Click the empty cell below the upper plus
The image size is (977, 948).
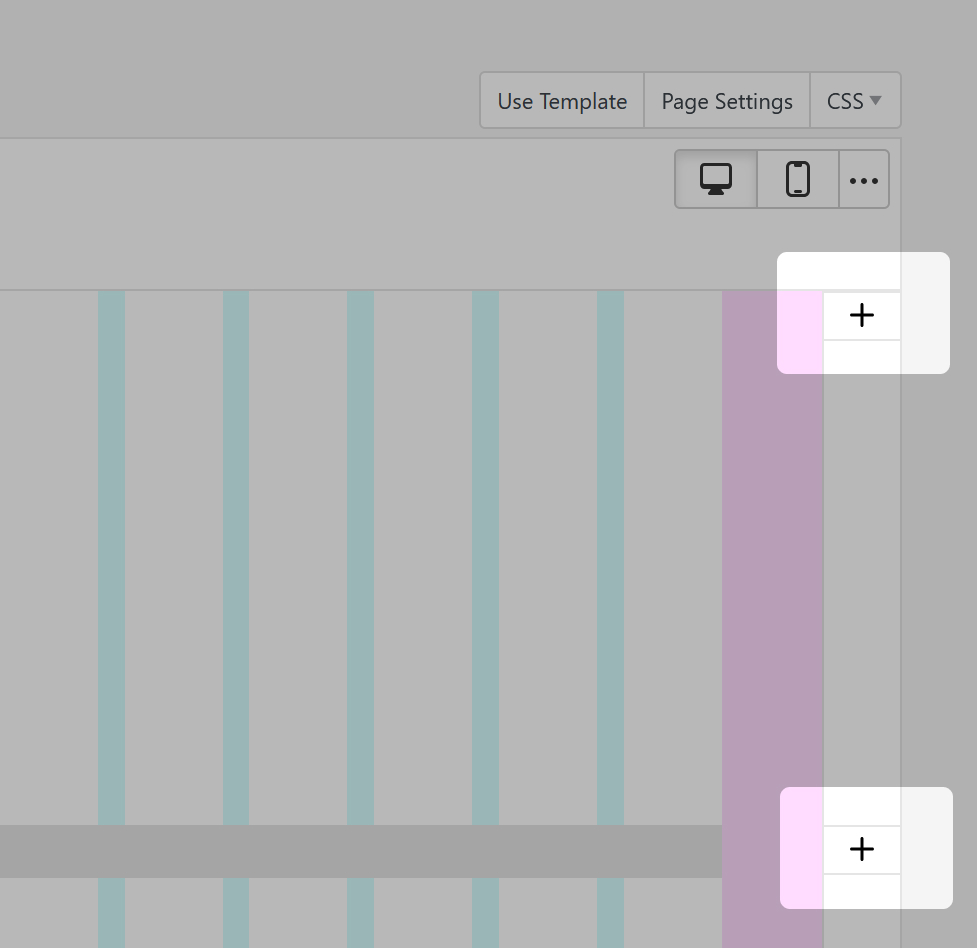coord(861,356)
